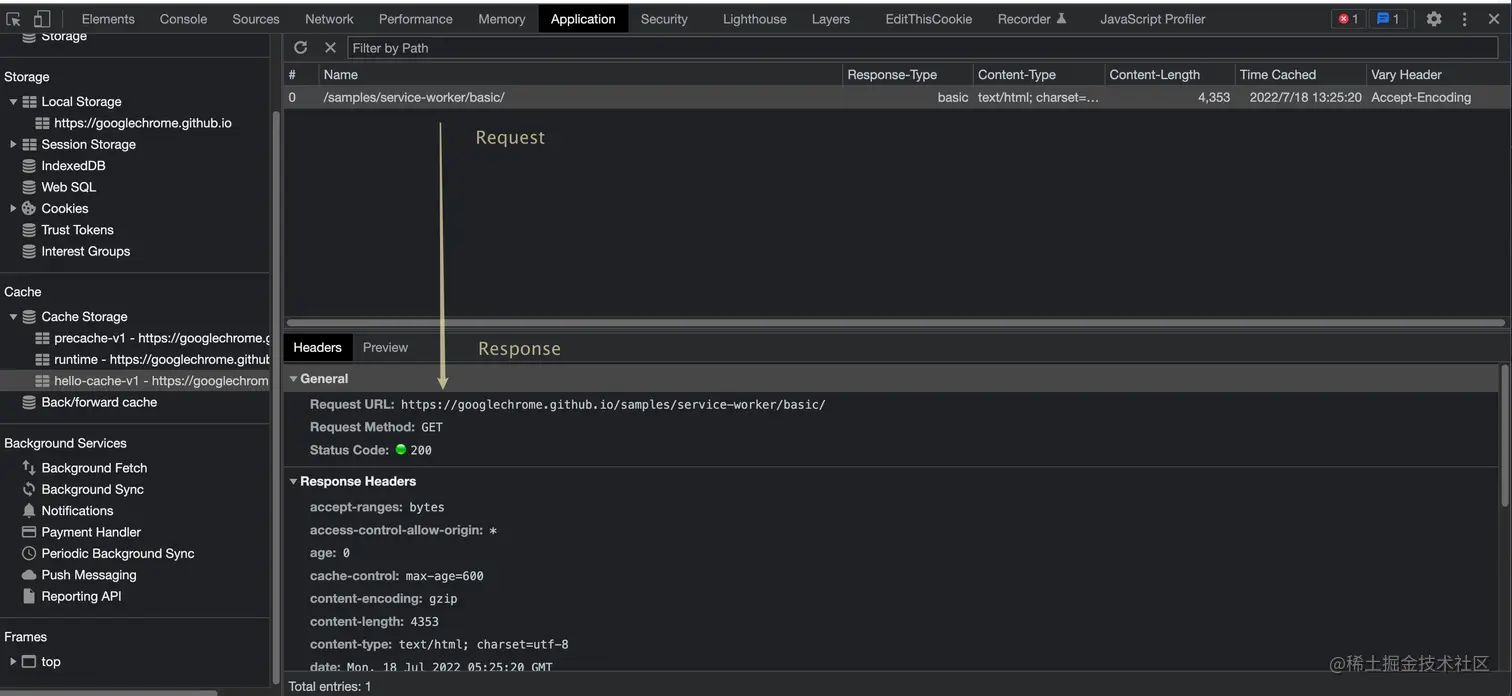Click the Back/forward cache database icon
The height and width of the screenshot is (696, 1512).
point(29,403)
